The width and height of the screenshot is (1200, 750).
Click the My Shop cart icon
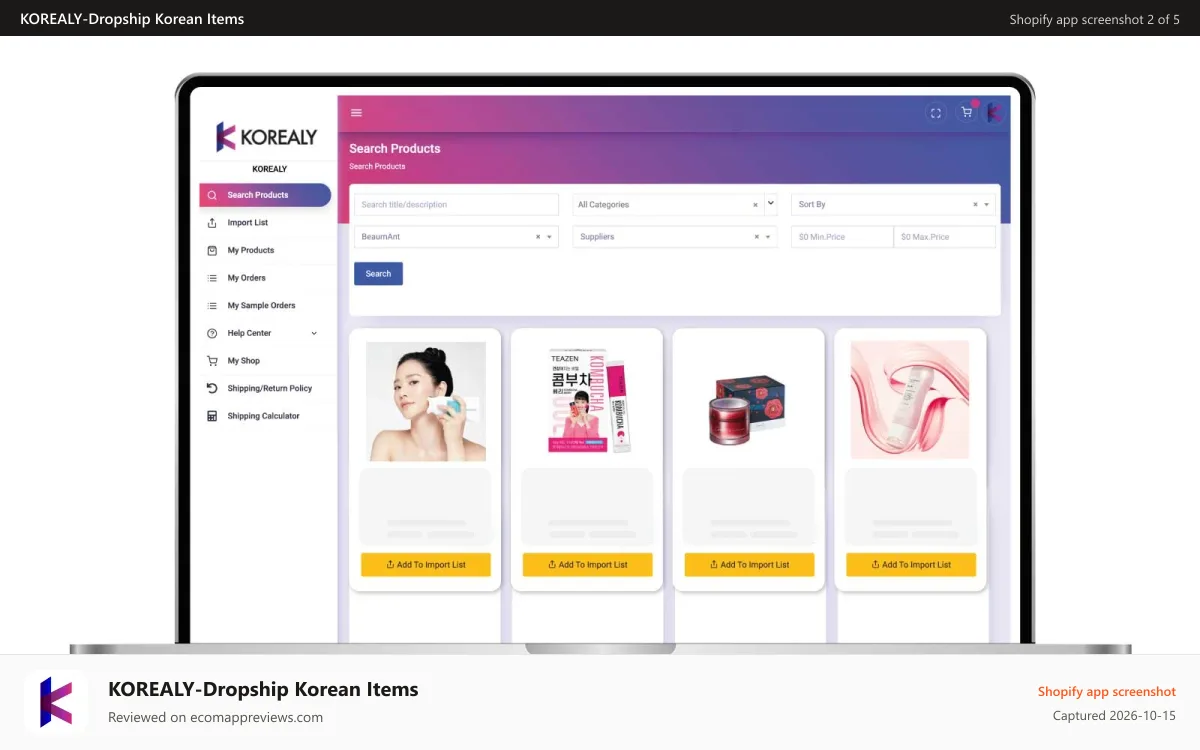click(x=212, y=361)
